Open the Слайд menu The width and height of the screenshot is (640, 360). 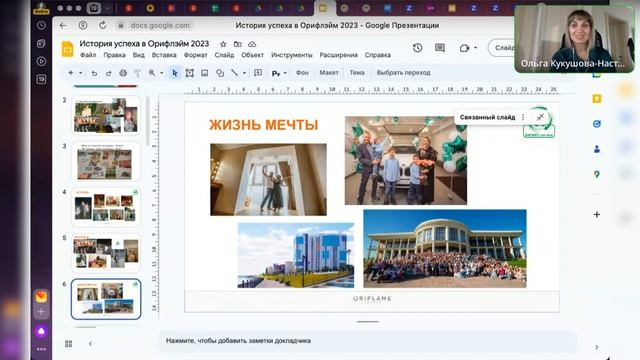[224, 55]
